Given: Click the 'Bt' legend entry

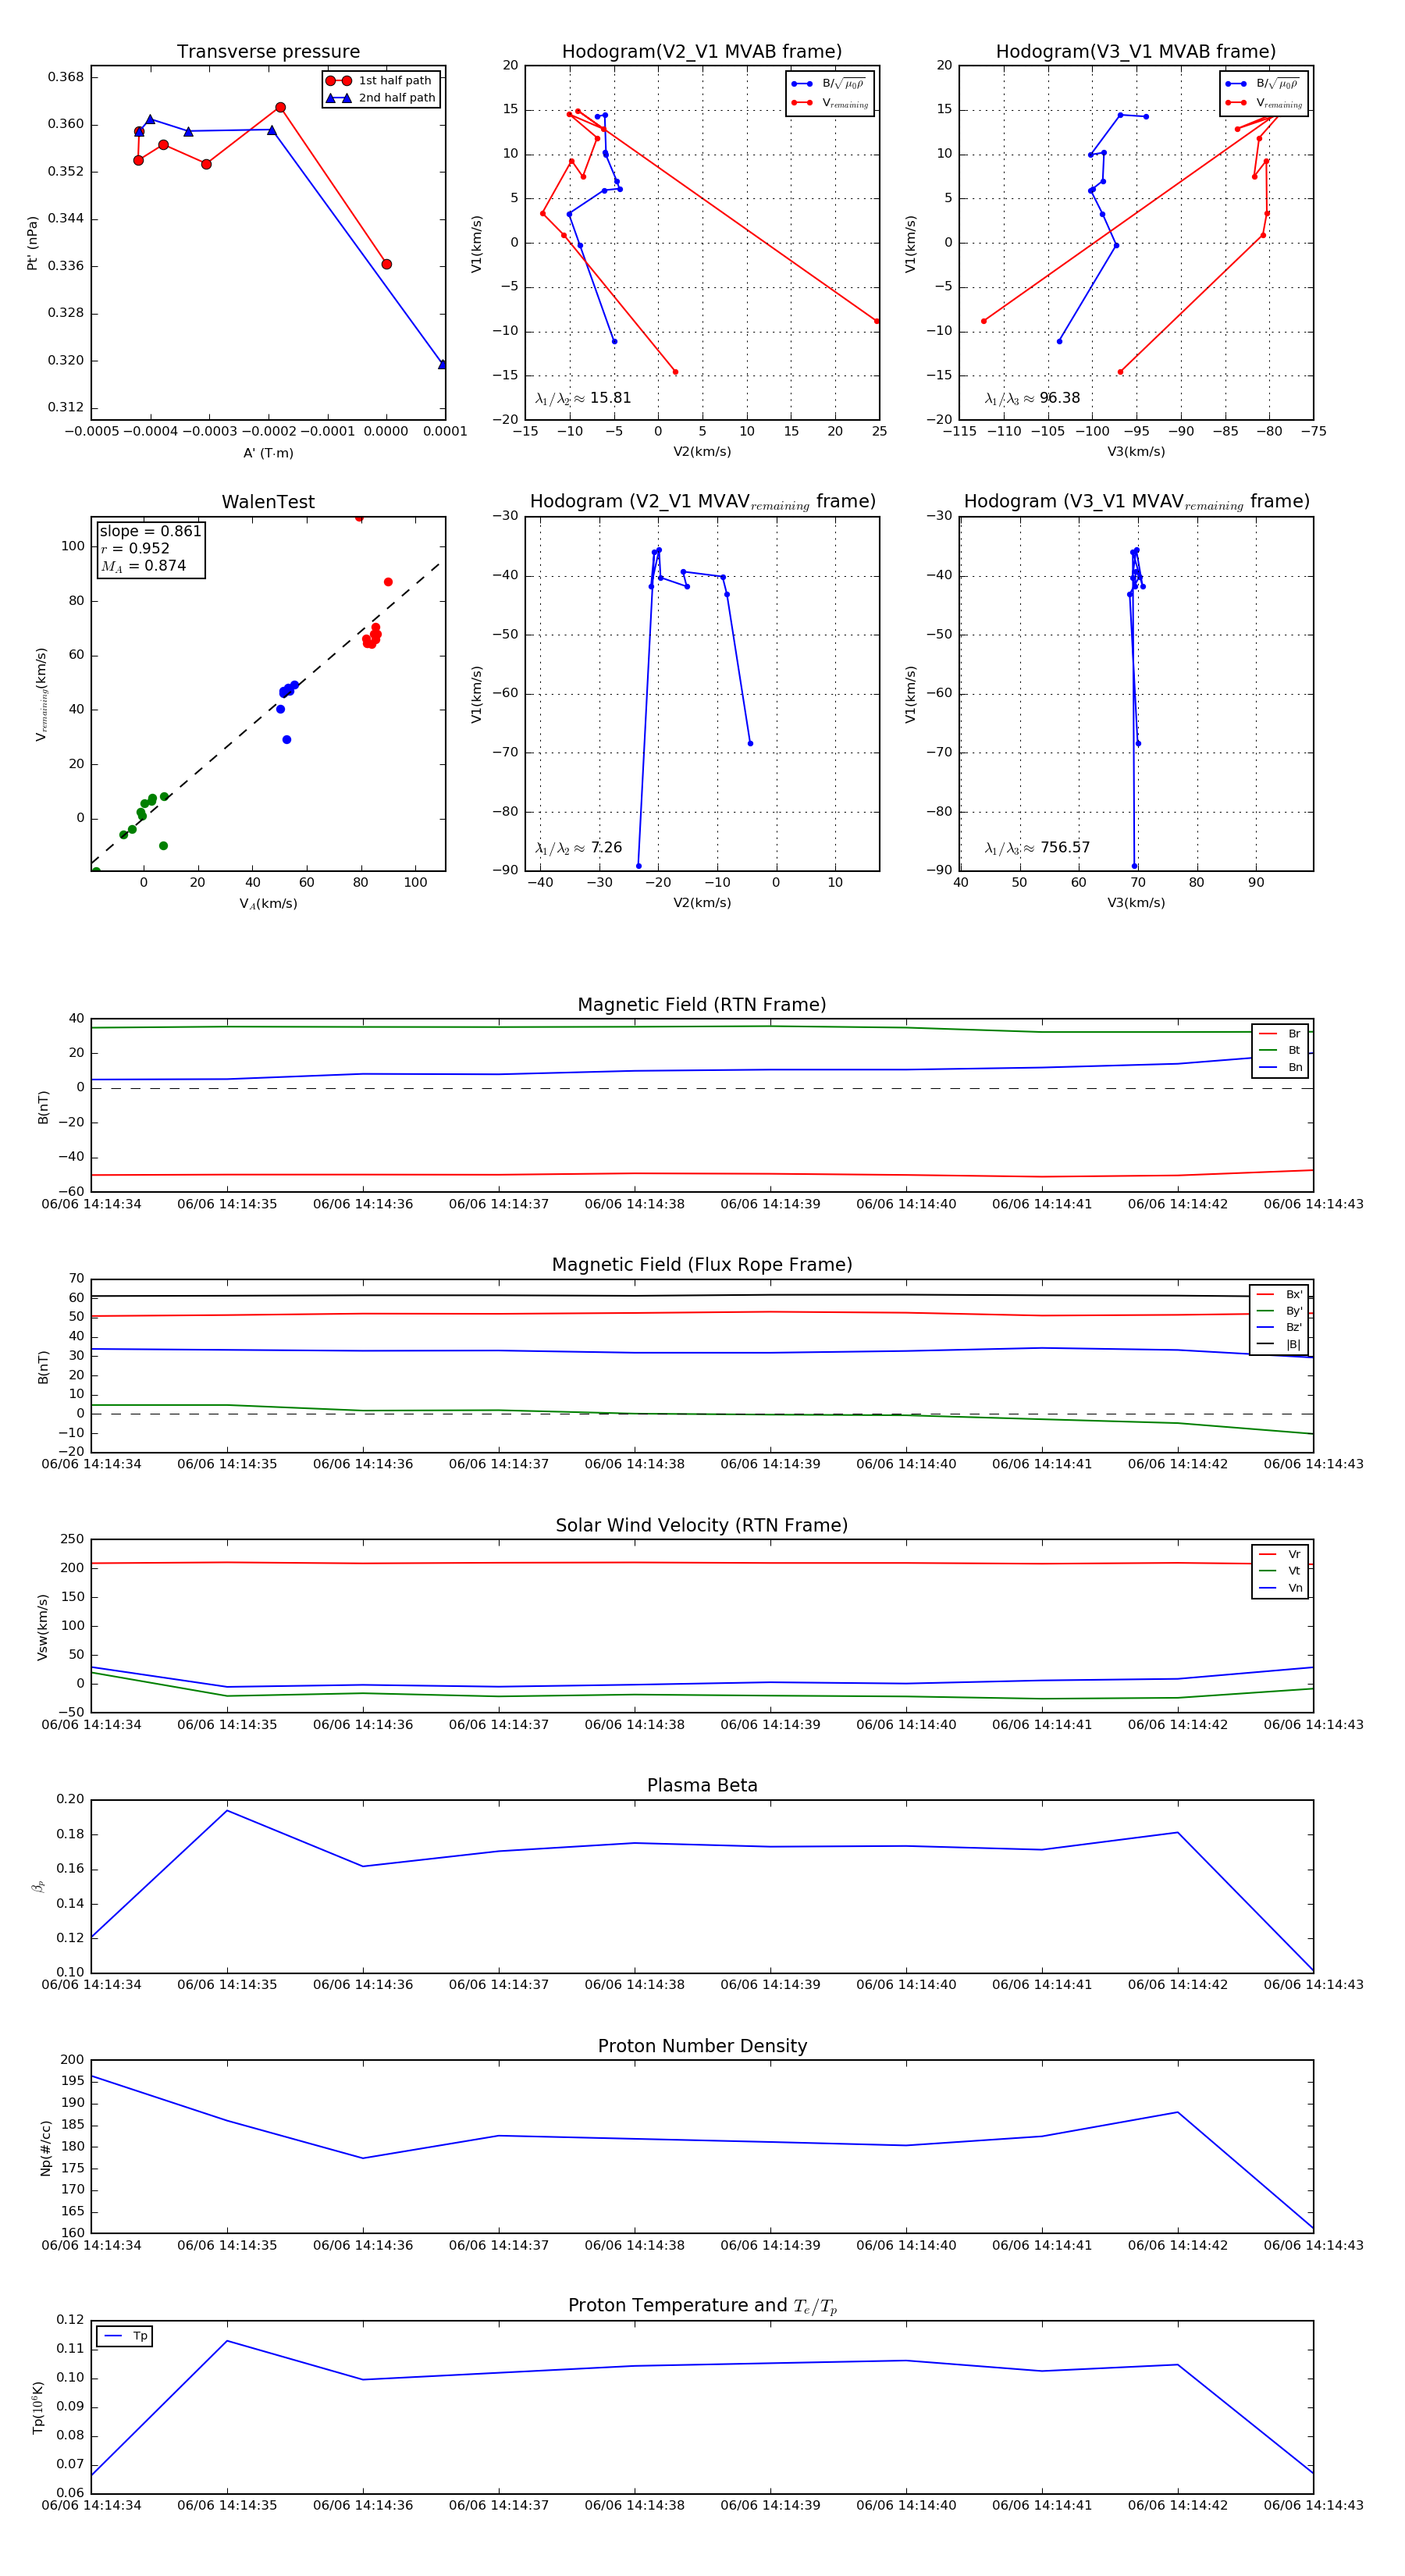Looking at the screenshot, I should click(1280, 1050).
